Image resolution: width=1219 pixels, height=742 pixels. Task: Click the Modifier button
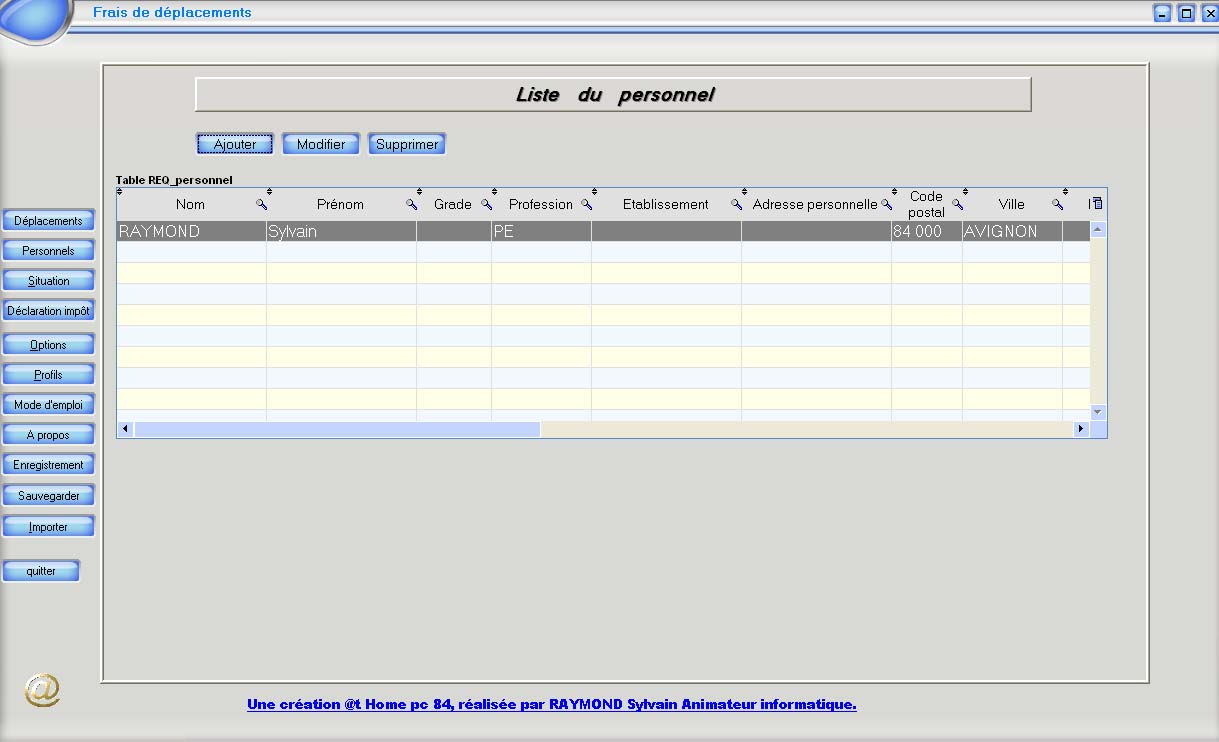(321, 145)
